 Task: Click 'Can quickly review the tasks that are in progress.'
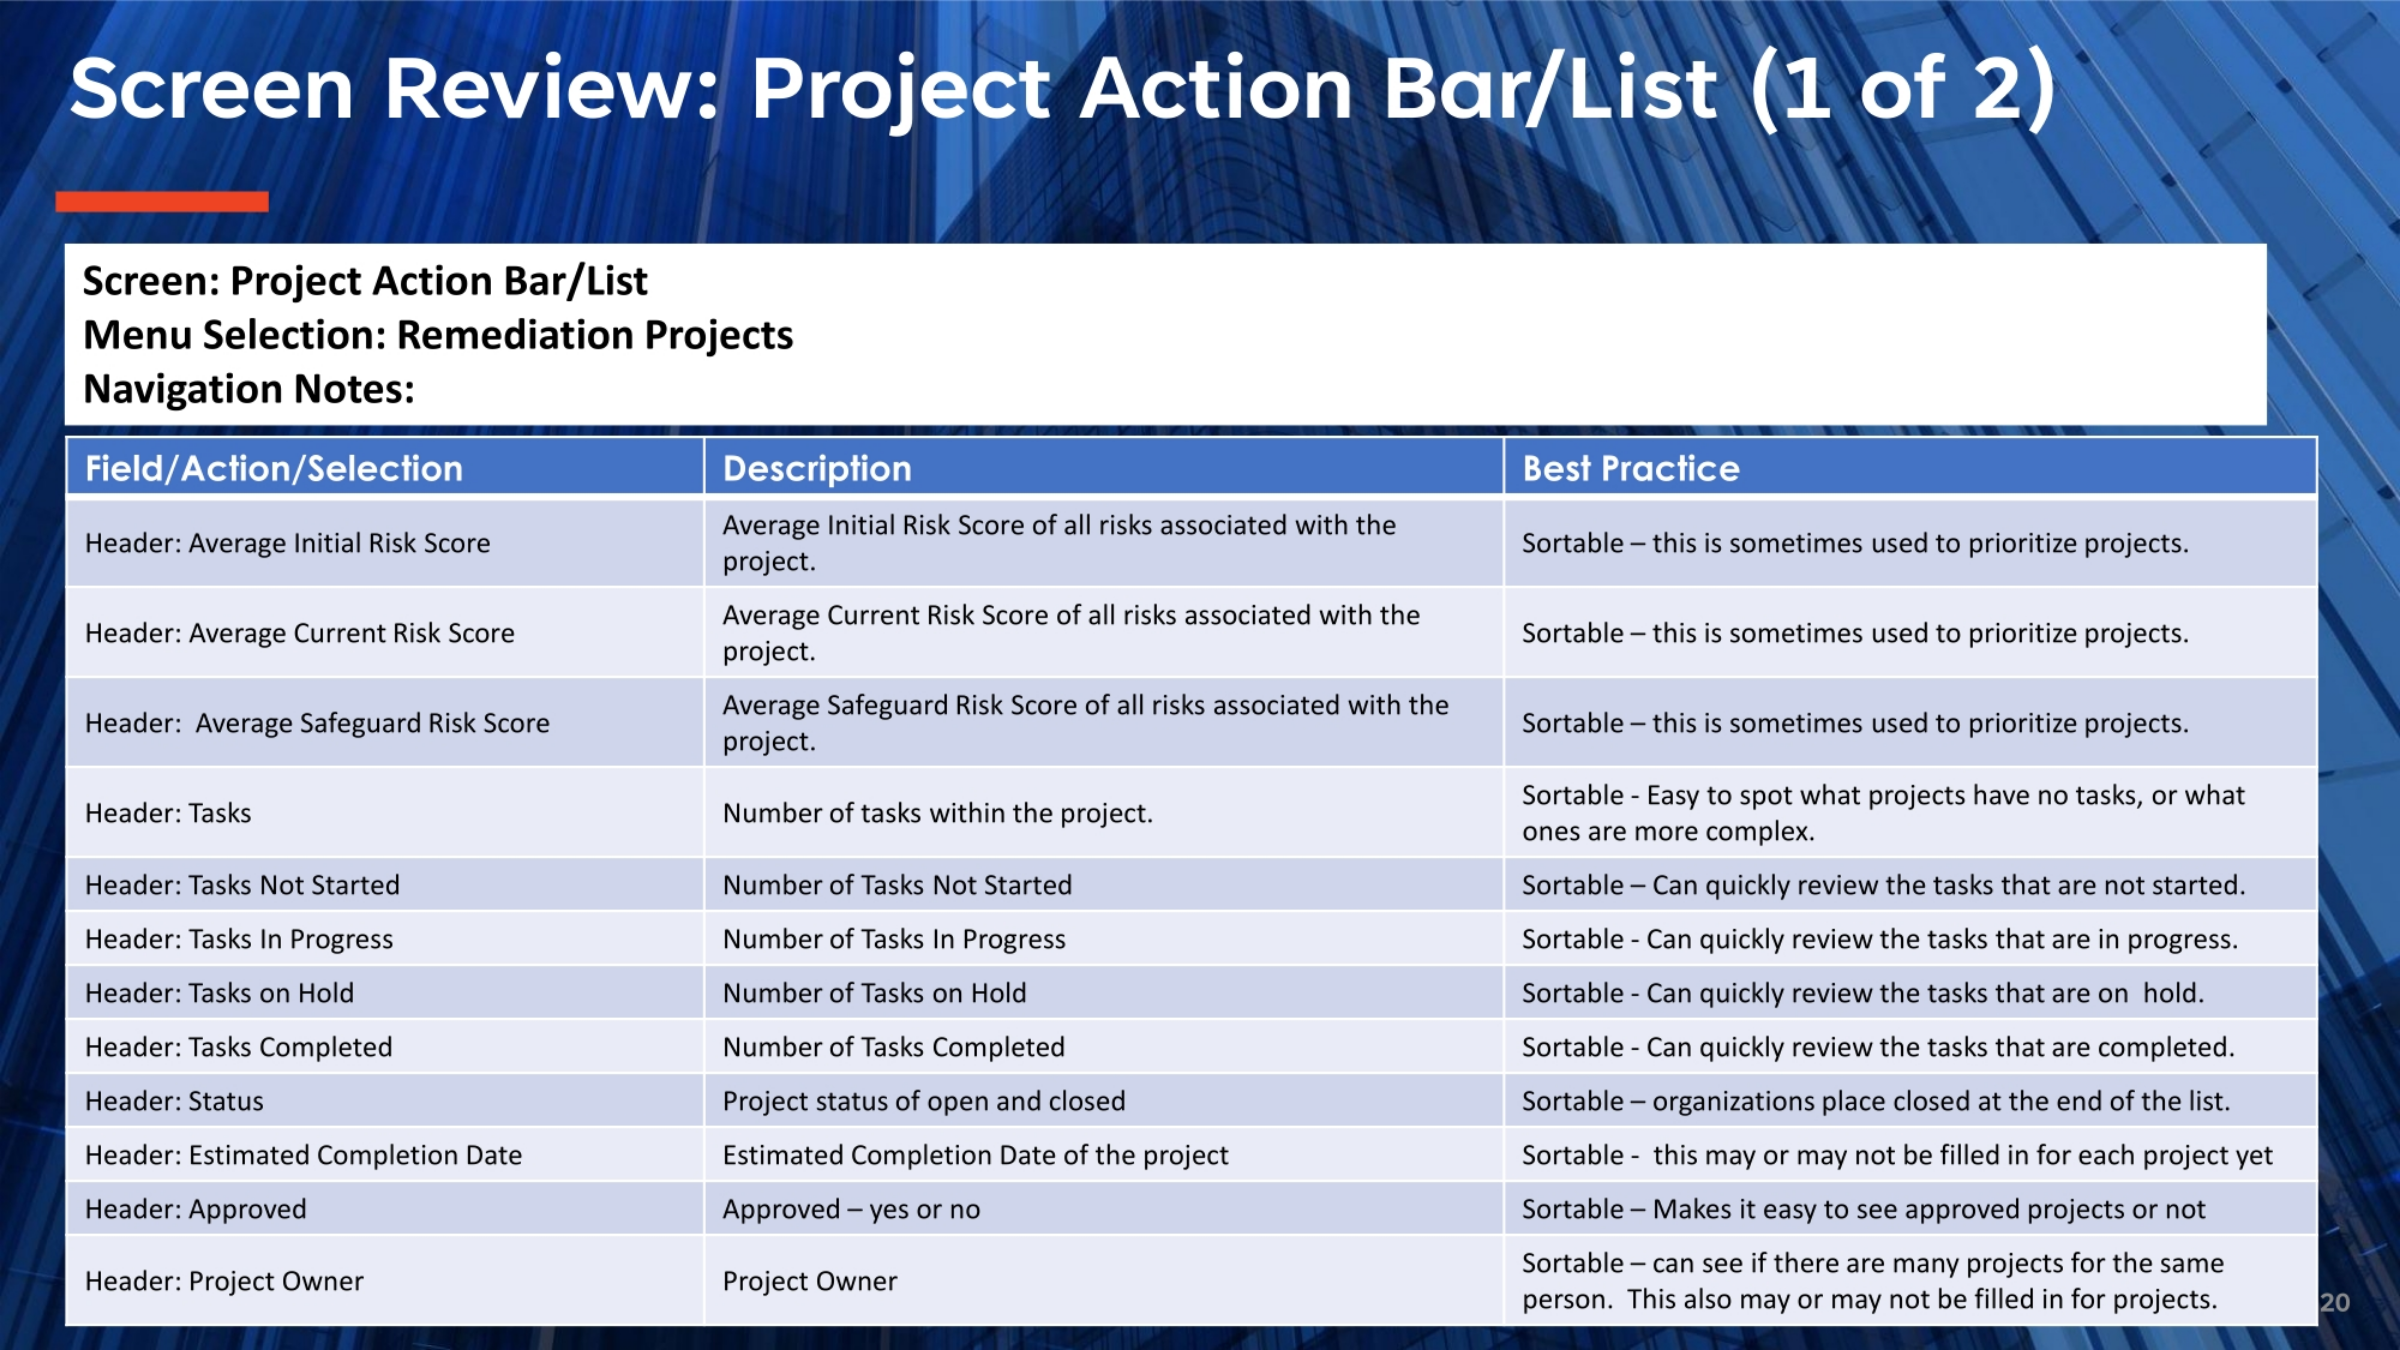point(1942,939)
